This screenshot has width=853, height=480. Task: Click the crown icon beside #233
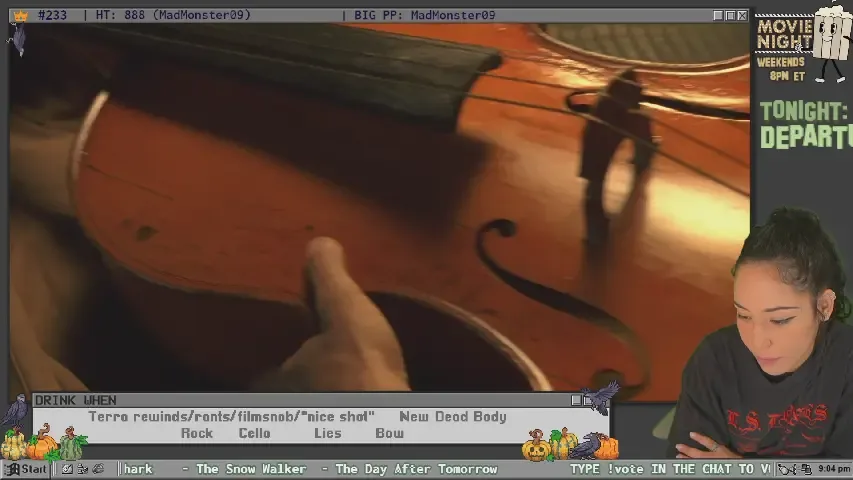pos(19,15)
